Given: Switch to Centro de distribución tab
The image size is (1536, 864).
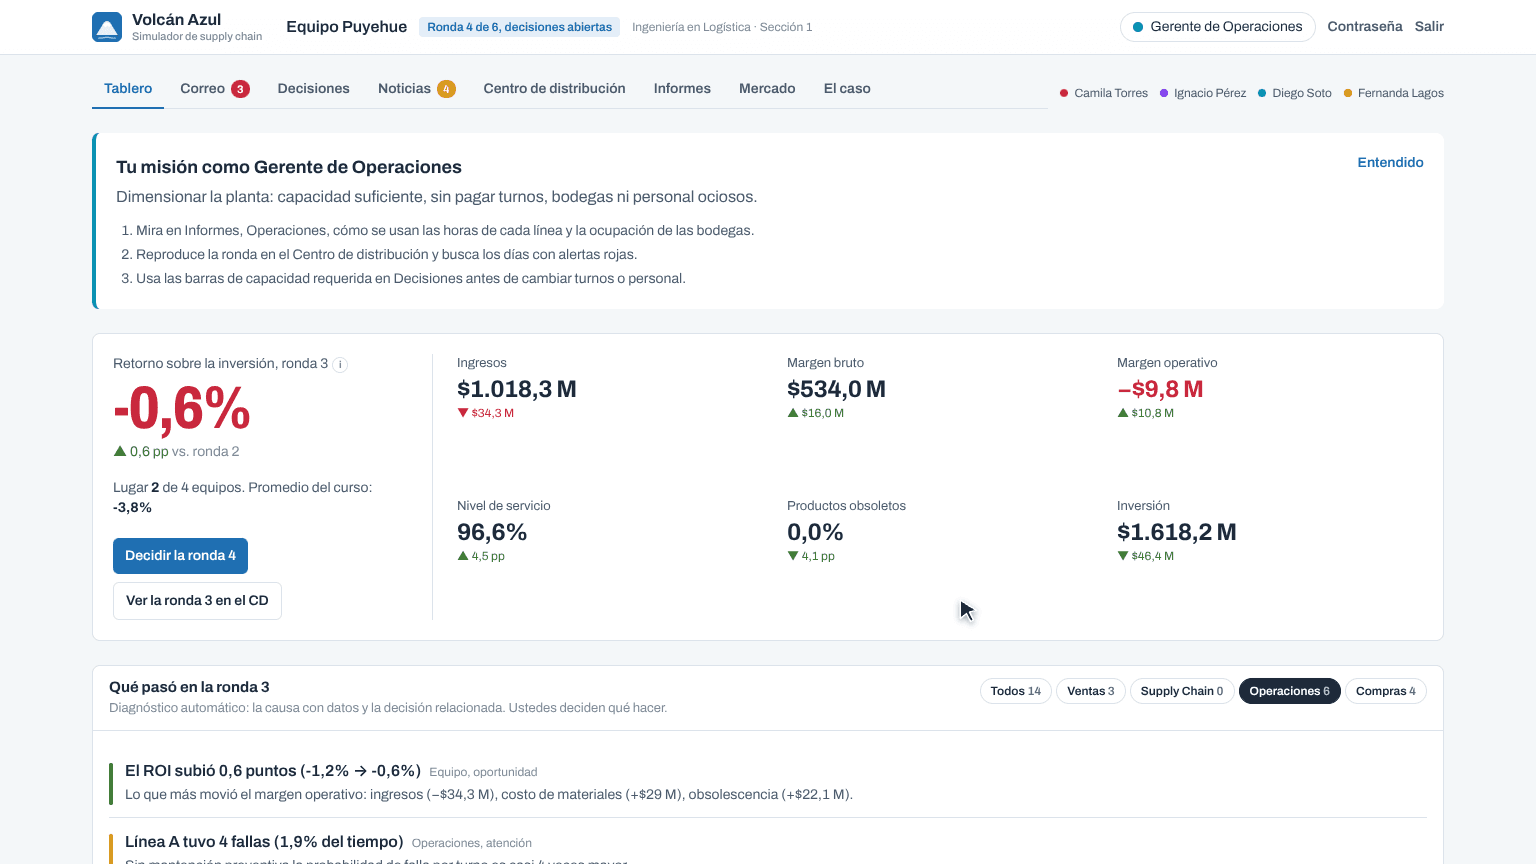Looking at the screenshot, I should coord(555,89).
